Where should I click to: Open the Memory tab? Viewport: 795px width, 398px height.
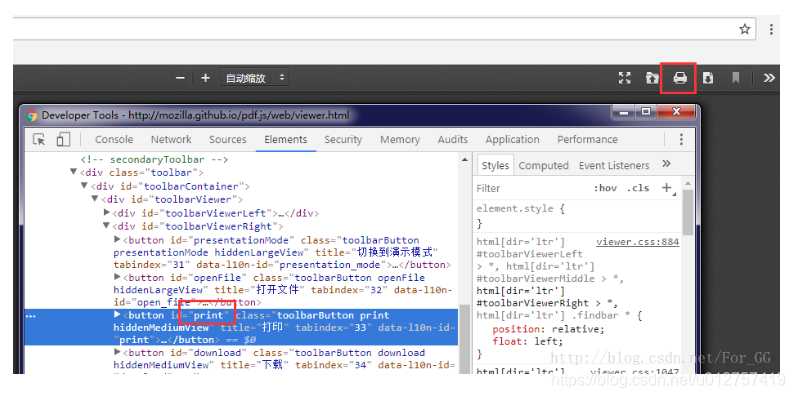[400, 139]
